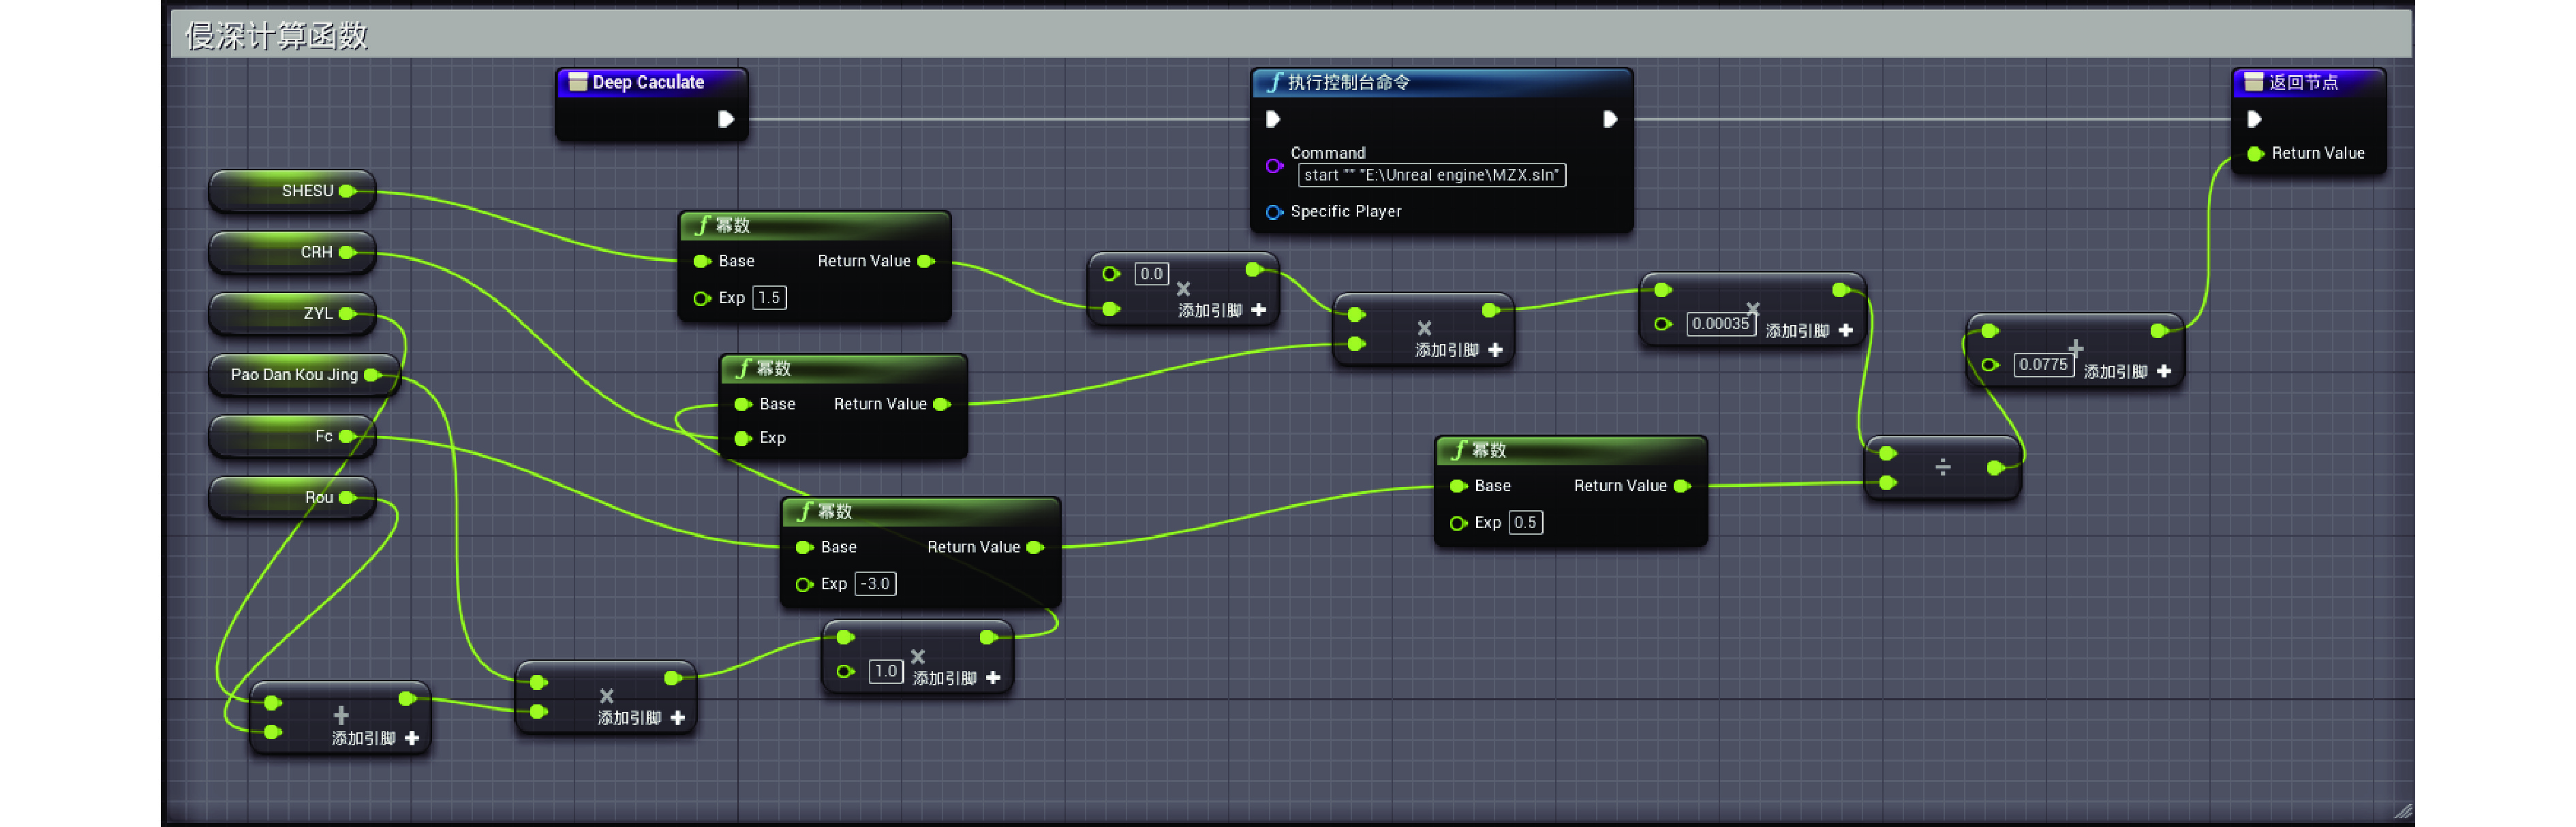Click the Return Value pin on return node

(x=2255, y=153)
